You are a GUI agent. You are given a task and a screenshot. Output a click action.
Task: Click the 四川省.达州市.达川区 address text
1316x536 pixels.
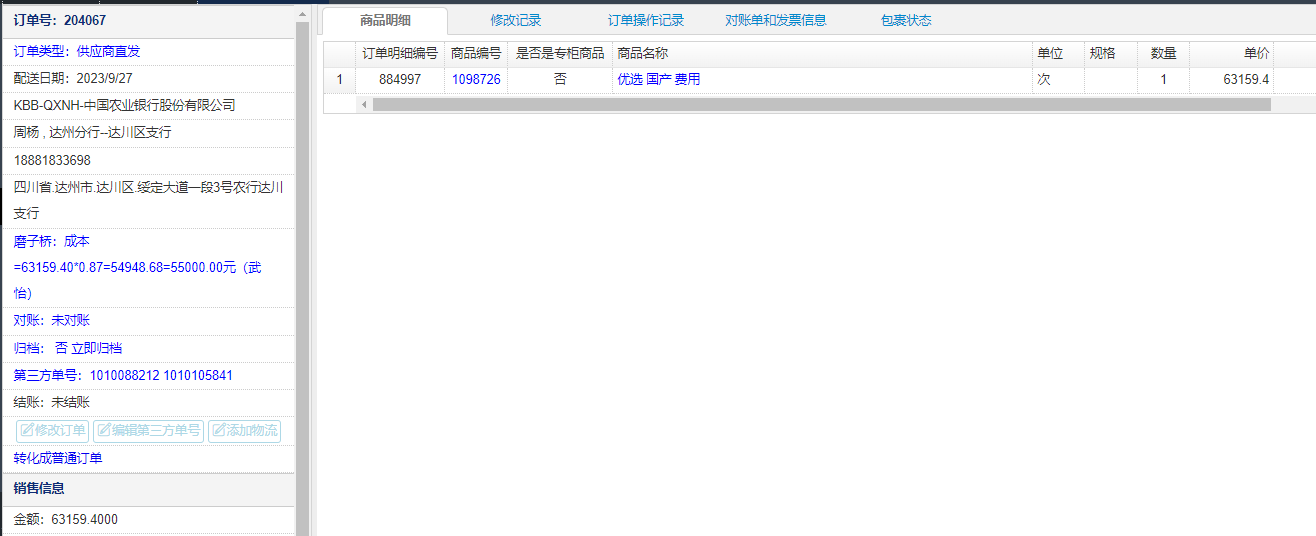[148, 200]
